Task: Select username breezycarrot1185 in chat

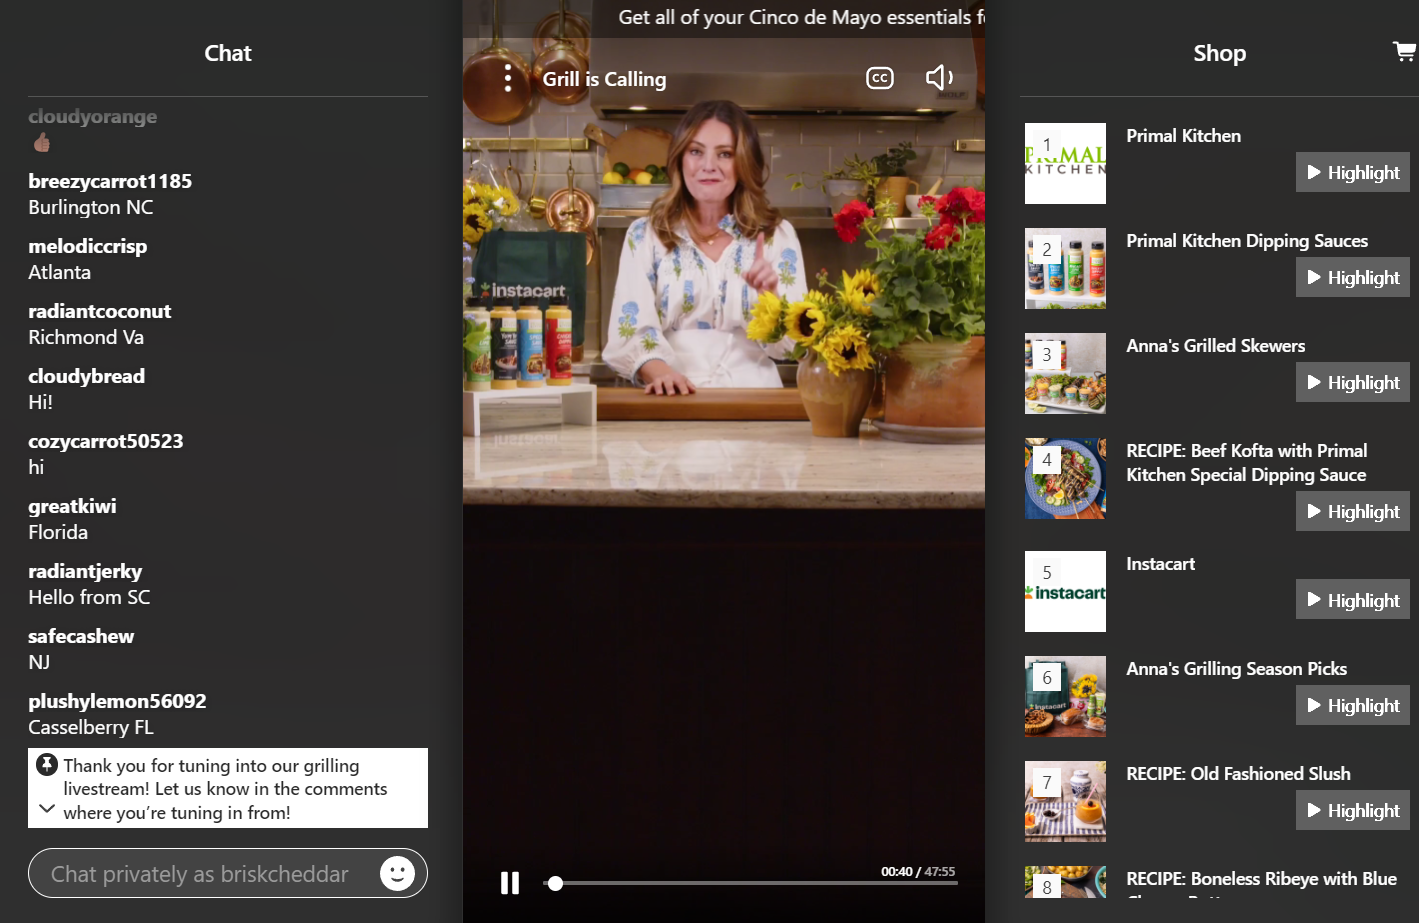Action: pyautogui.click(x=110, y=181)
